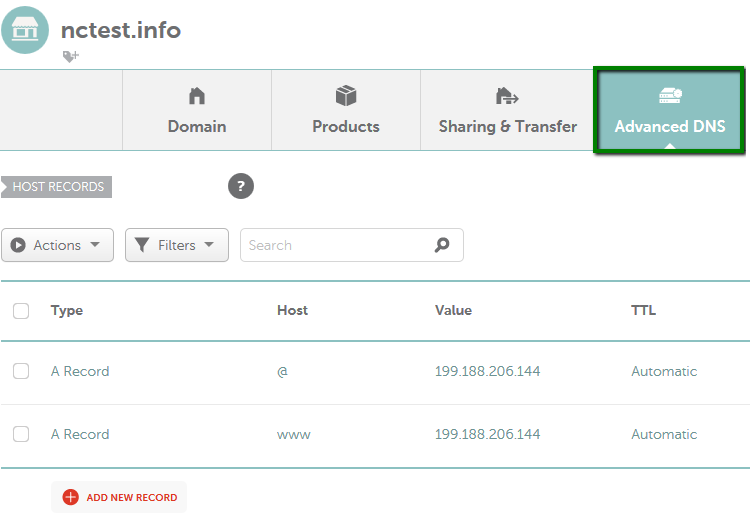750x523 pixels.
Task: Check the box for the @ host record
Action: point(21,371)
